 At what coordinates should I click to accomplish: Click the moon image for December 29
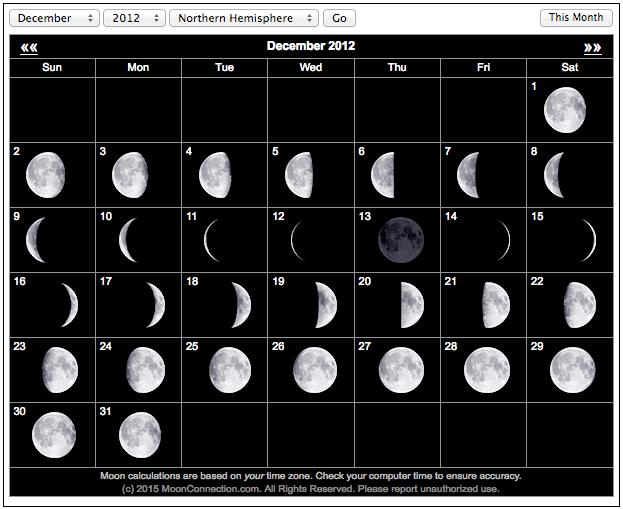pyautogui.click(x=573, y=370)
